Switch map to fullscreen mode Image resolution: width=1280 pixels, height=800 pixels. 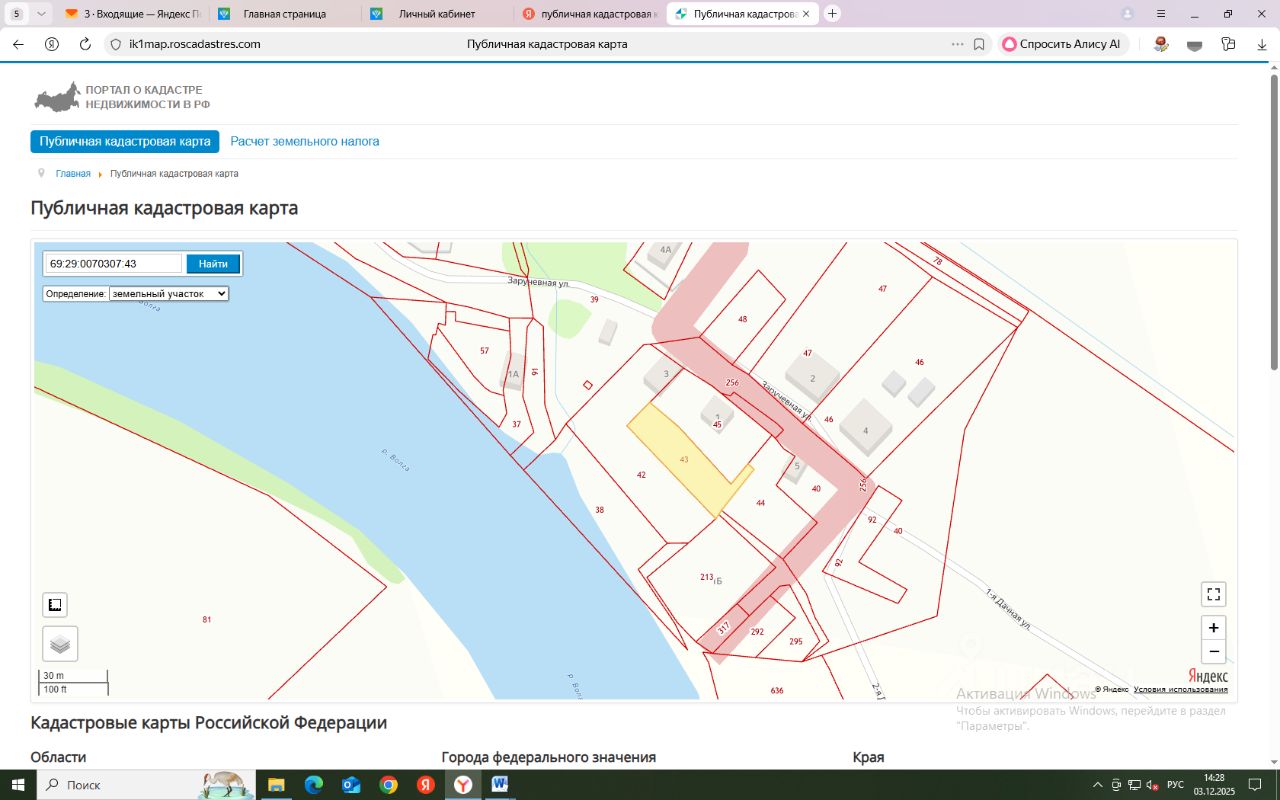pos(1213,594)
